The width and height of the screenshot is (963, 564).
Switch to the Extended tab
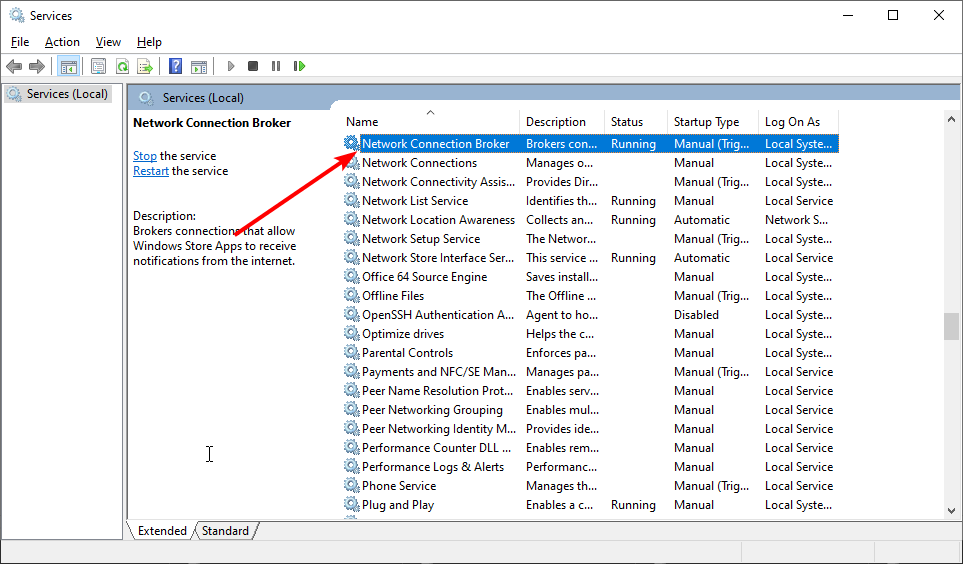[x=162, y=531]
